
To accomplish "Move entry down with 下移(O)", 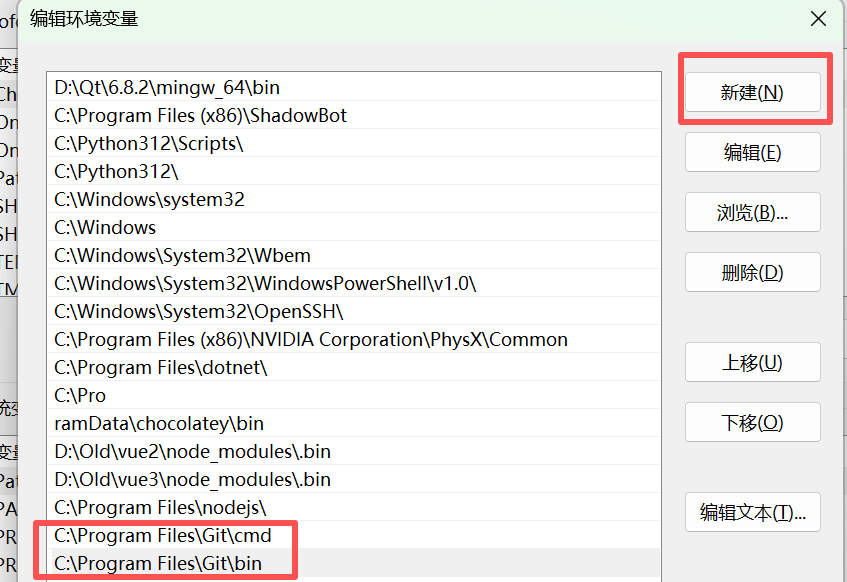I will click(x=752, y=422).
